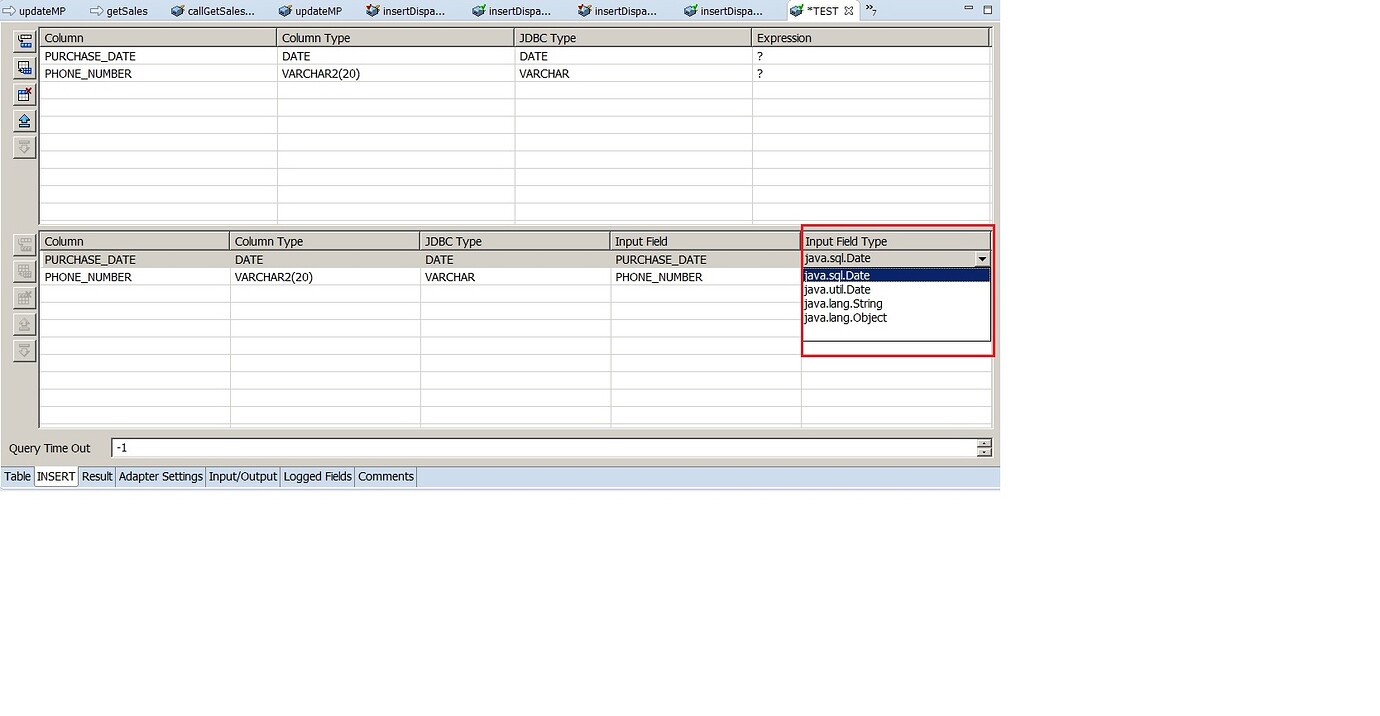Click the Expression cell in the PURCHASE_DATE row

click(x=871, y=56)
